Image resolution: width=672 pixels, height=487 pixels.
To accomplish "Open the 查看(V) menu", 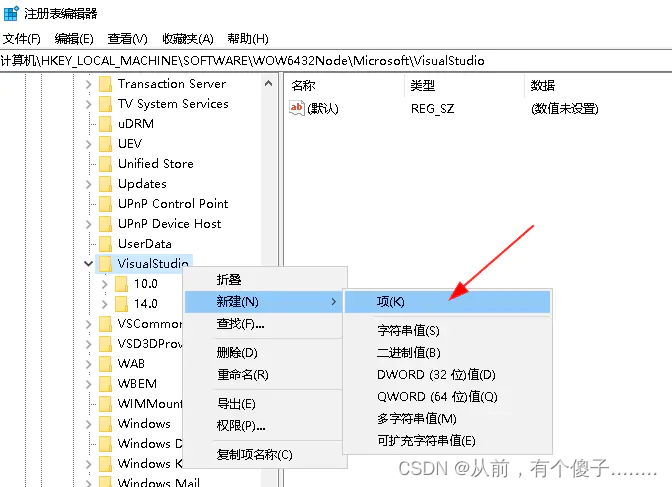I will click(127, 39).
